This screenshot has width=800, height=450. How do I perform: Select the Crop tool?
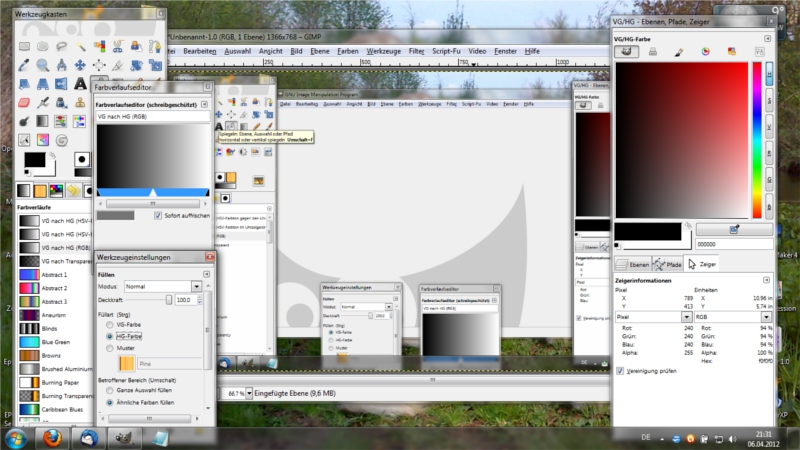[x=118, y=65]
